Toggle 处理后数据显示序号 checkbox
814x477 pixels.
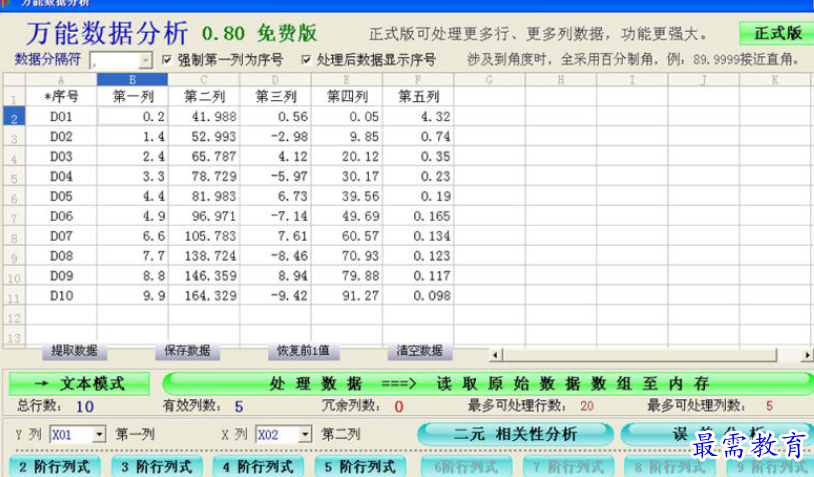(x=306, y=60)
